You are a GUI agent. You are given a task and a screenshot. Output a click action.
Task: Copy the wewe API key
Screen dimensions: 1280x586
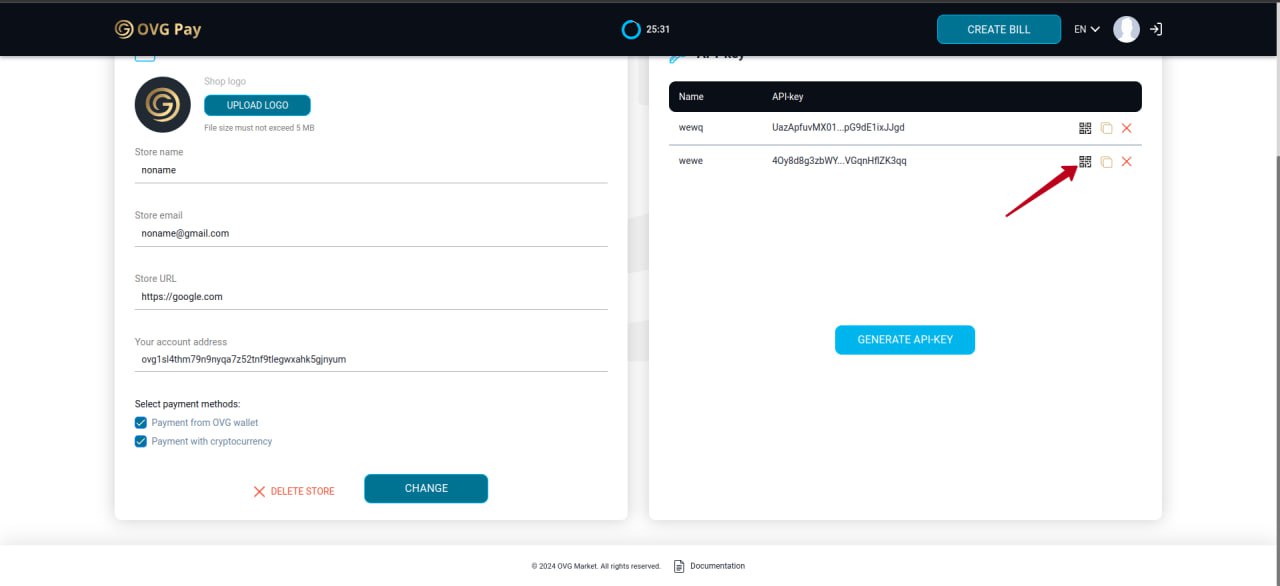(x=1106, y=162)
